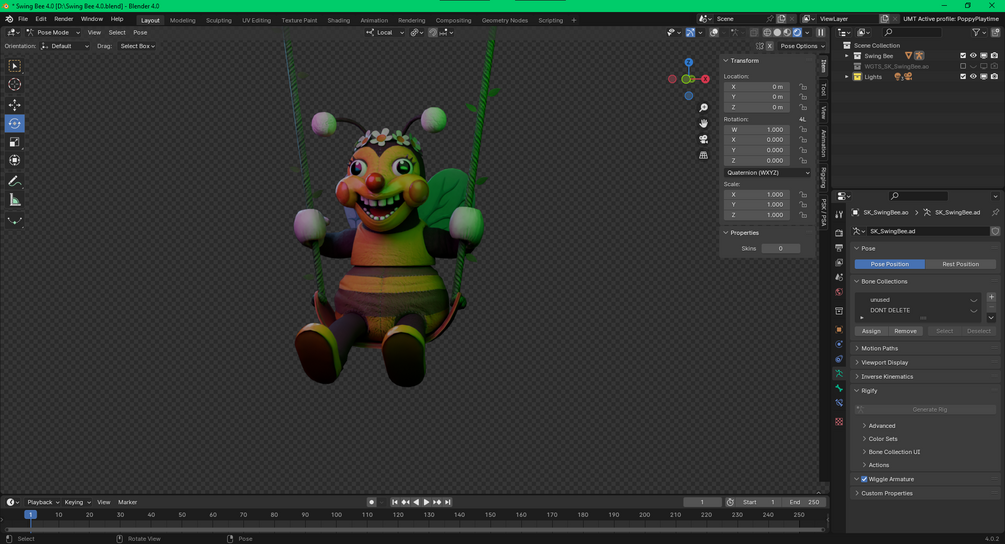1005x544 pixels.
Task: Play the animation in the timeline
Action: click(x=426, y=502)
